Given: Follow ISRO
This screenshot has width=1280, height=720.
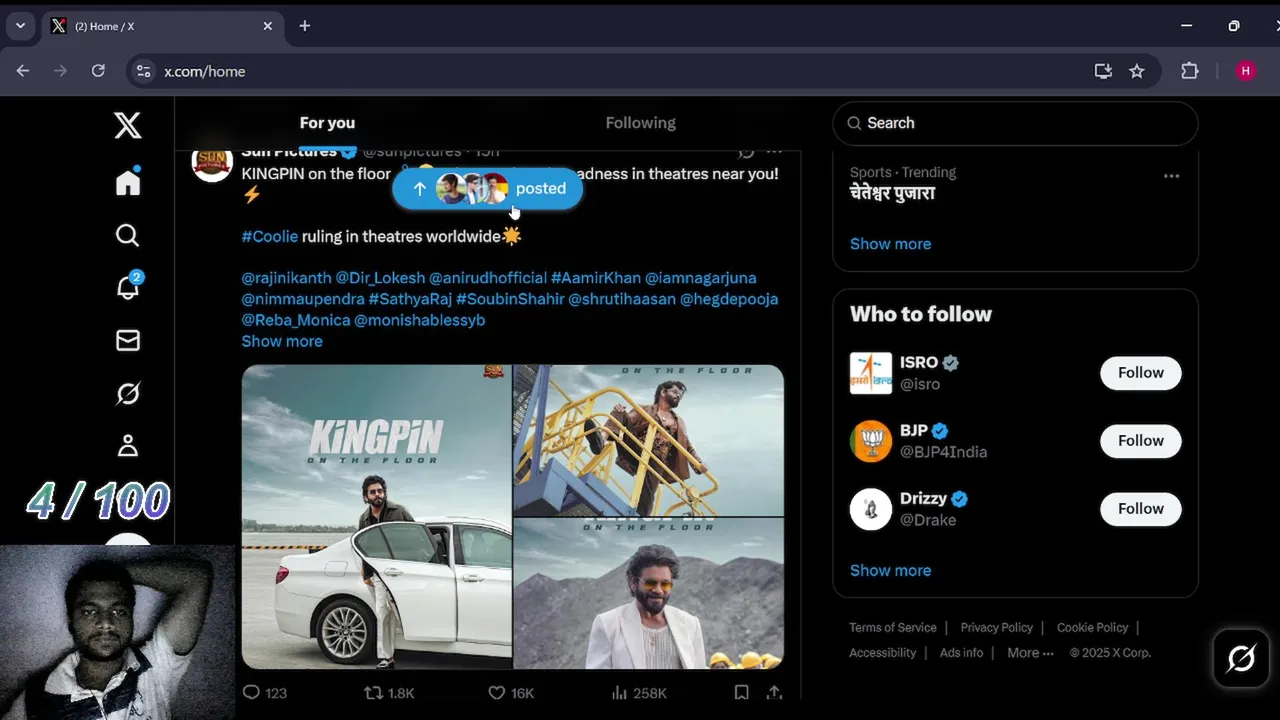Looking at the screenshot, I should pyautogui.click(x=1141, y=373).
